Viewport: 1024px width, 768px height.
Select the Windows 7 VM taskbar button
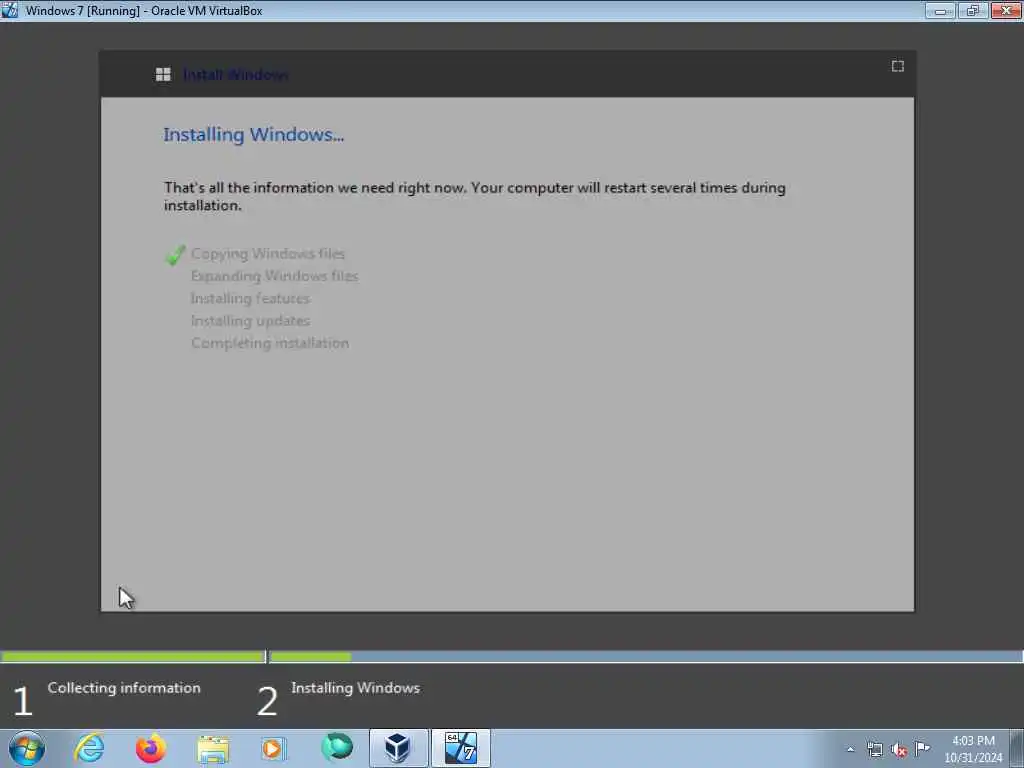pos(460,748)
